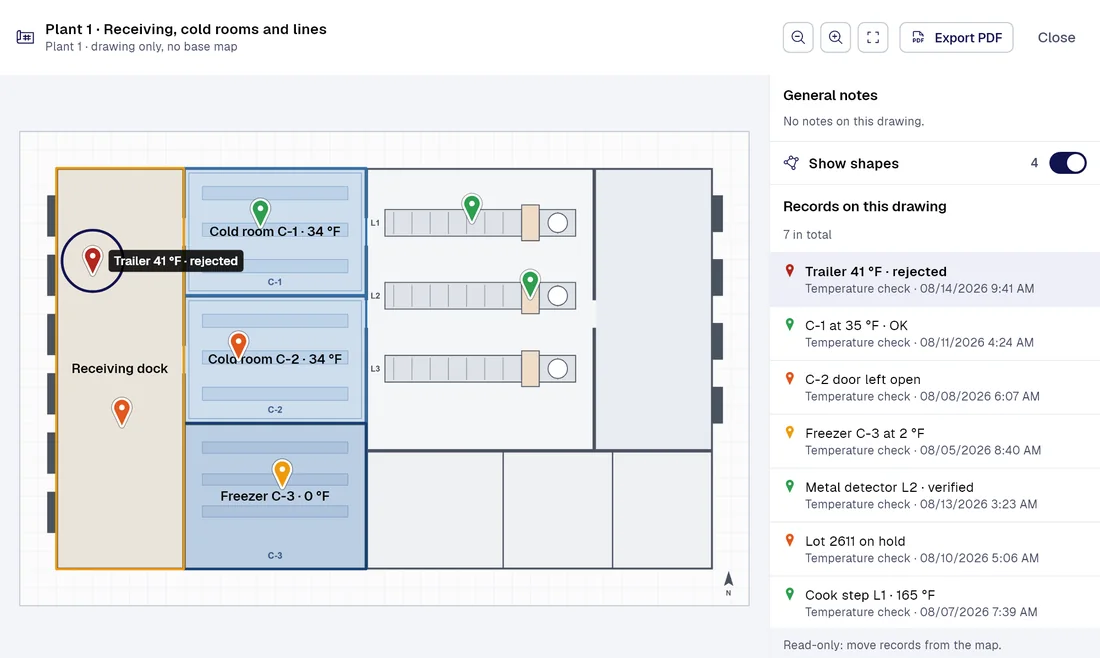The image size is (1100, 658).
Task: Open the Cook step L1 165 °F record
Action: (934, 603)
